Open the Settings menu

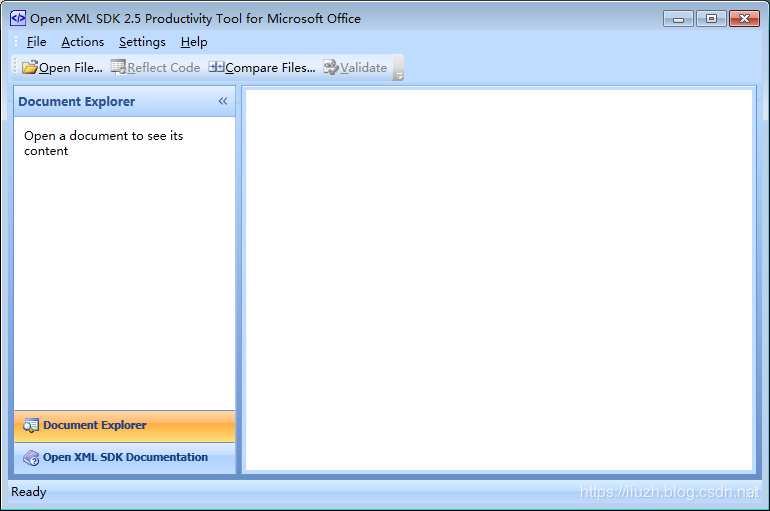pos(142,42)
